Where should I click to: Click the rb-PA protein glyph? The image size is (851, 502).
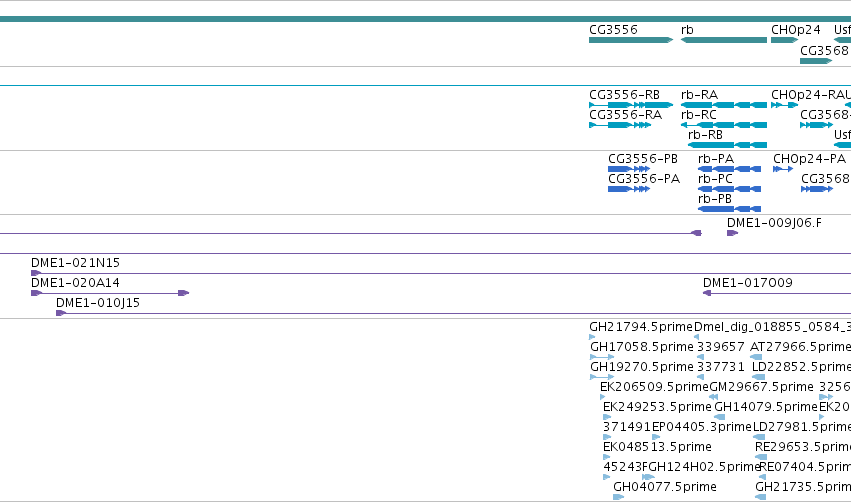click(x=729, y=169)
